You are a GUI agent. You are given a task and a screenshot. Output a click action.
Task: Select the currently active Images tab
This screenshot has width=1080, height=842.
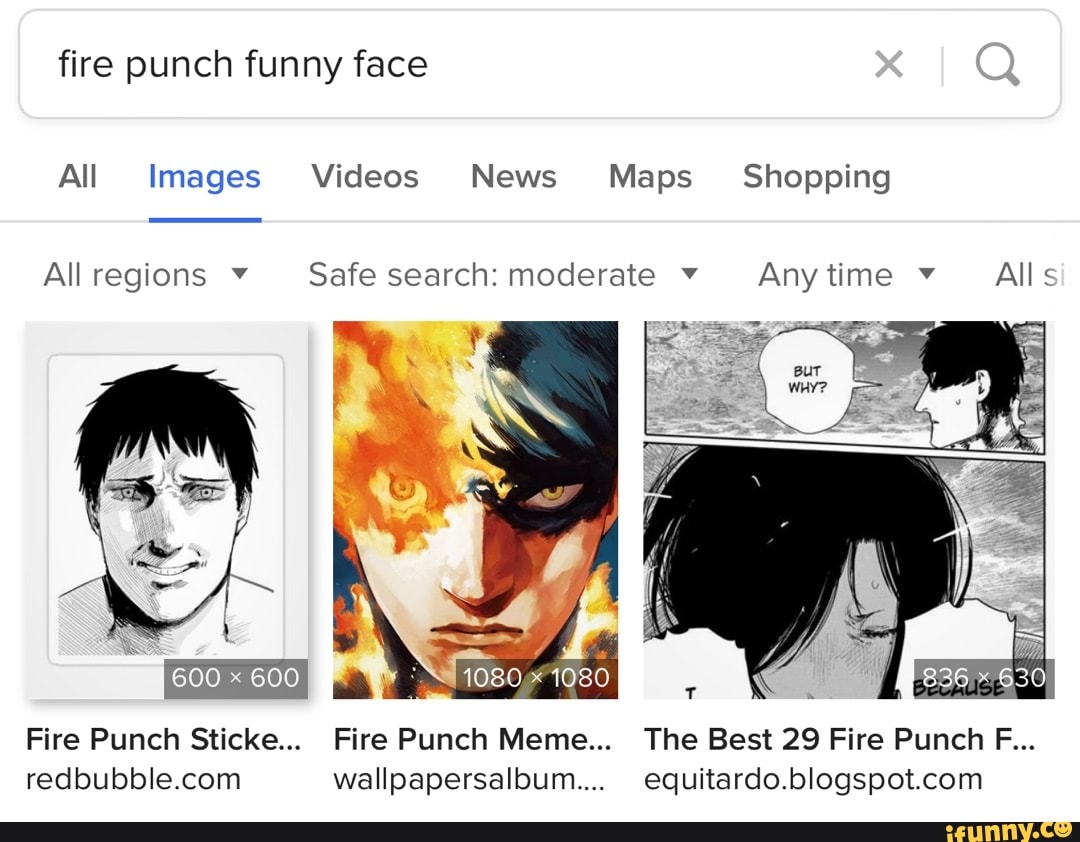tap(204, 176)
